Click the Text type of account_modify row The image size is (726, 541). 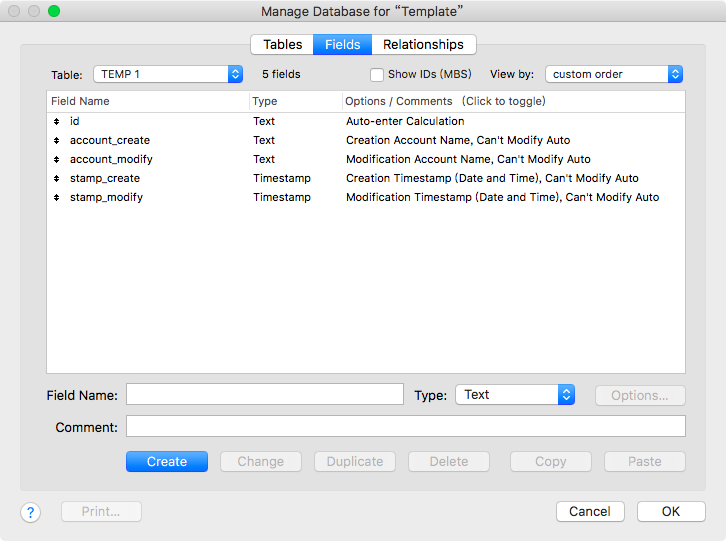coord(264,159)
